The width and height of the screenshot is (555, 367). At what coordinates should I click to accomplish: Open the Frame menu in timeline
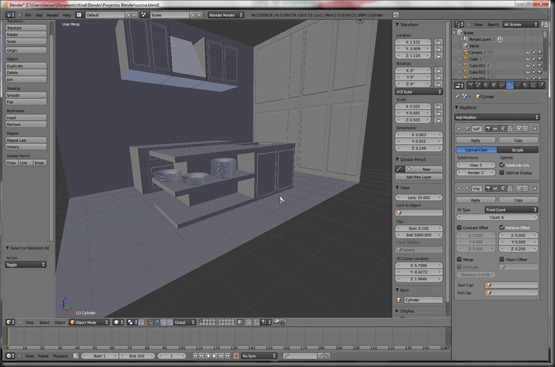[x=43, y=356]
